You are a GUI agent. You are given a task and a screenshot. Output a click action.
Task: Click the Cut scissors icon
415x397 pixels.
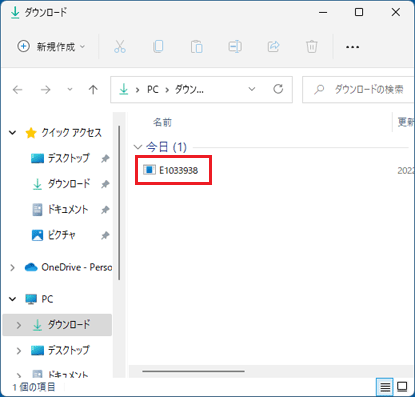pyautogui.click(x=120, y=47)
